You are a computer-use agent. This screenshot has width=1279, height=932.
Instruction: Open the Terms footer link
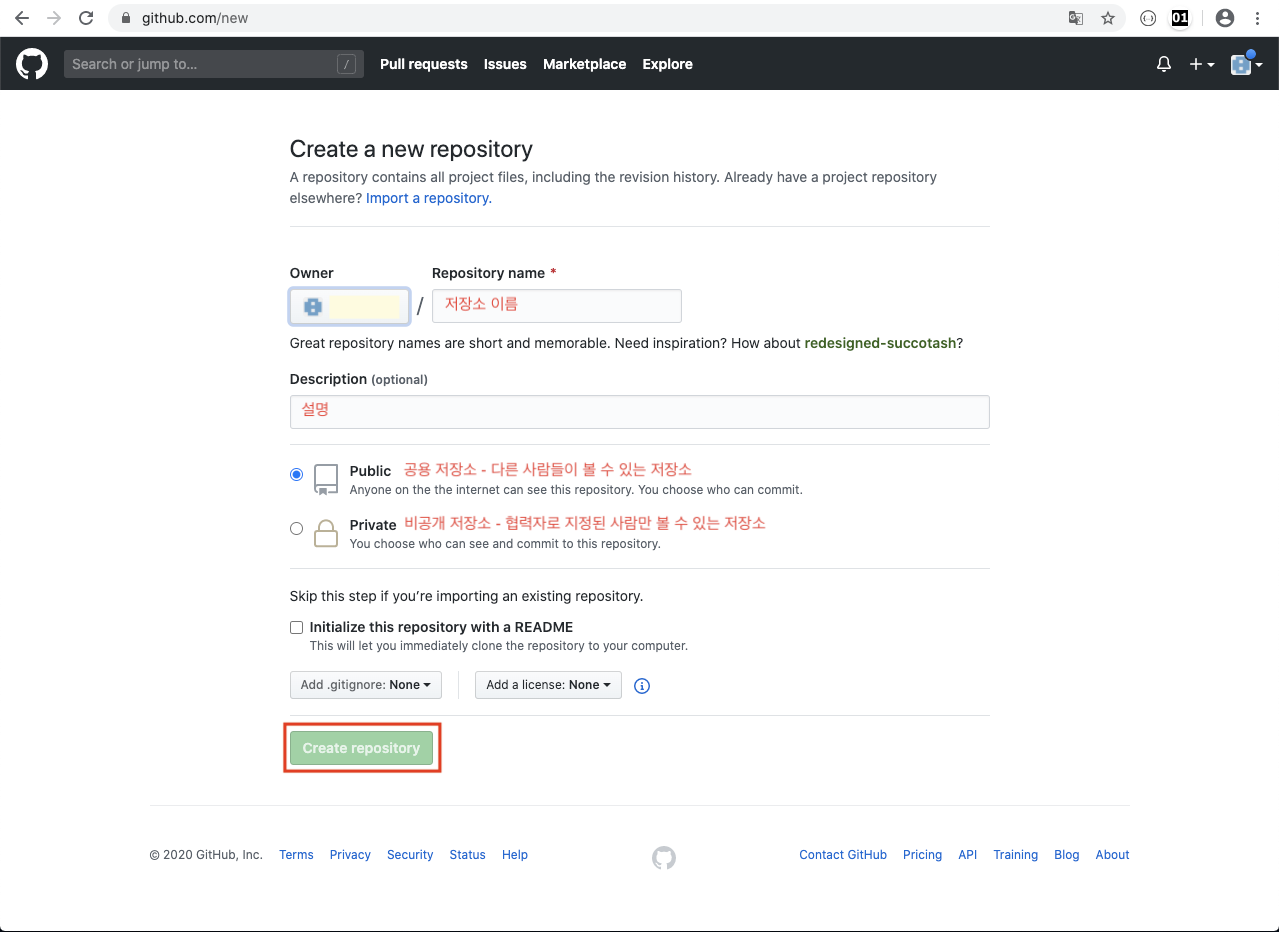[296, 855]
